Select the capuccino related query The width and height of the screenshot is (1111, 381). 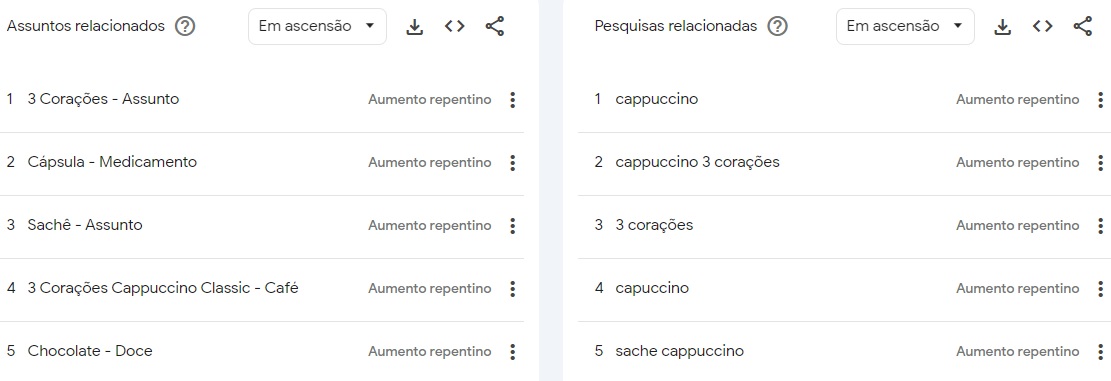click(652, 288)
